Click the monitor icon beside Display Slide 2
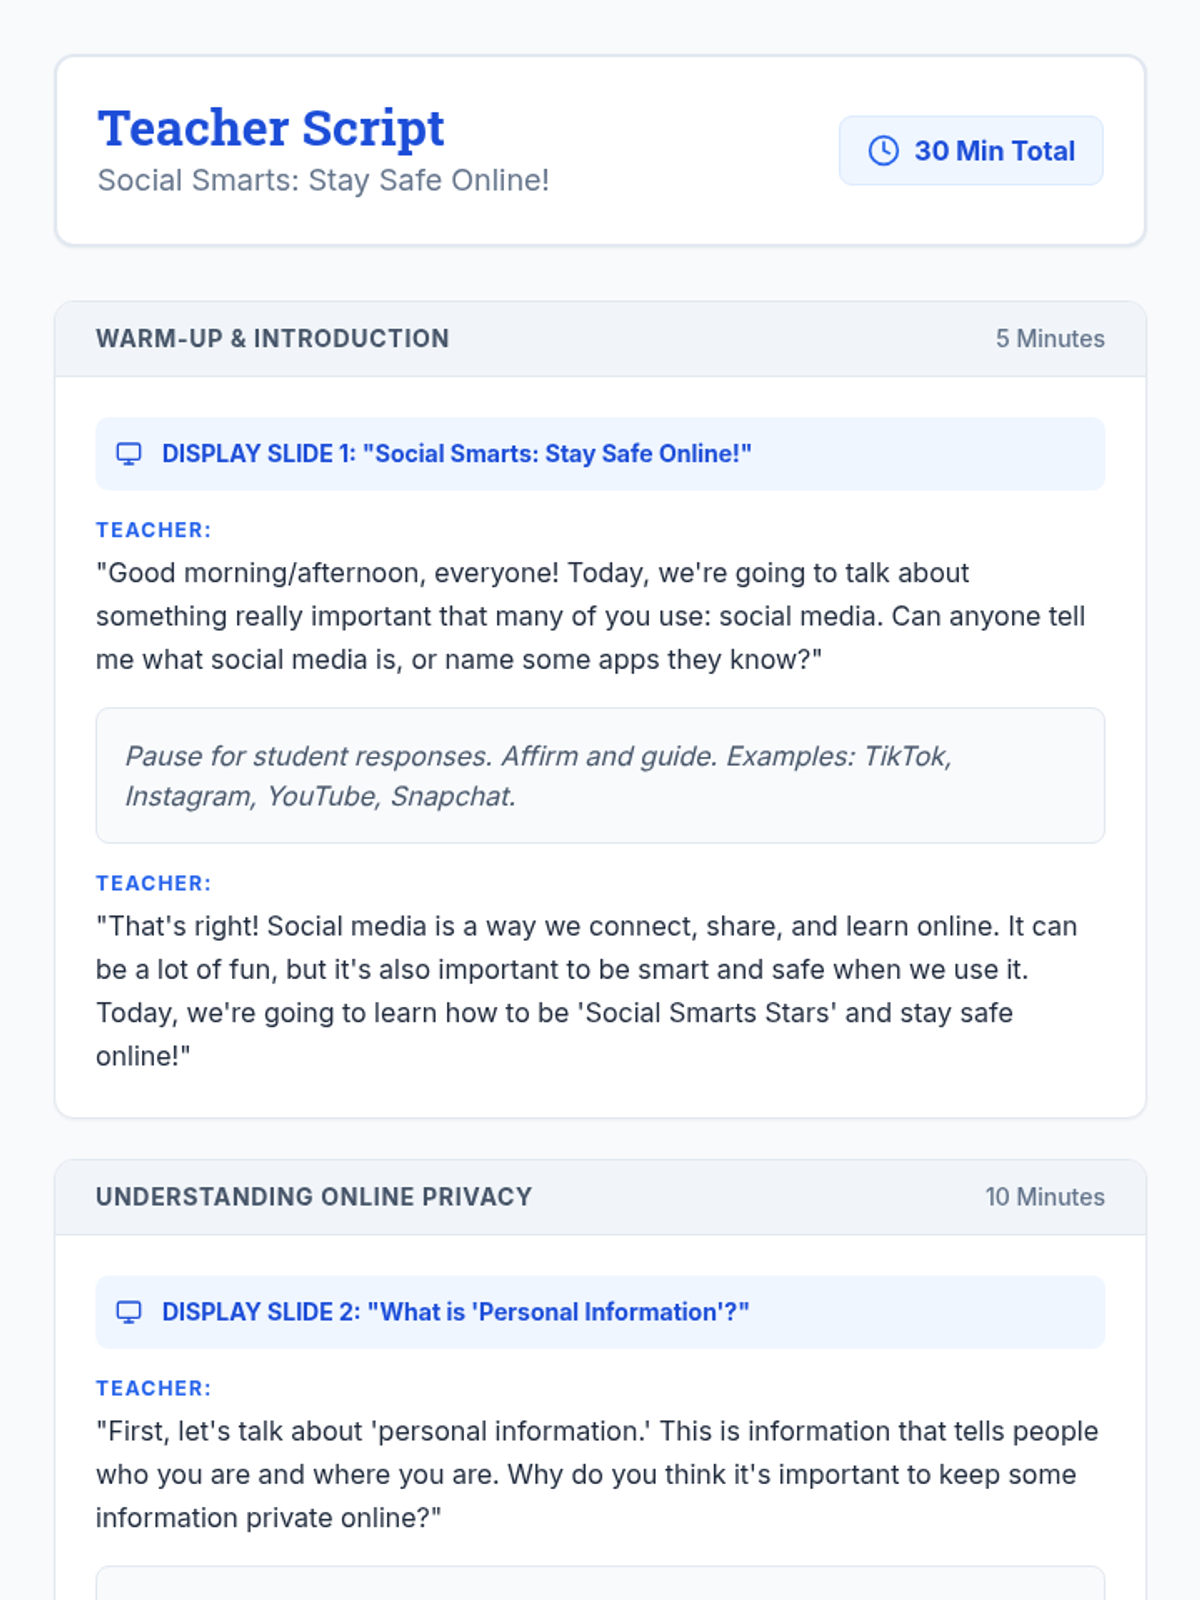The width and height of the screenshot is (1200, 1600). 129,1312
